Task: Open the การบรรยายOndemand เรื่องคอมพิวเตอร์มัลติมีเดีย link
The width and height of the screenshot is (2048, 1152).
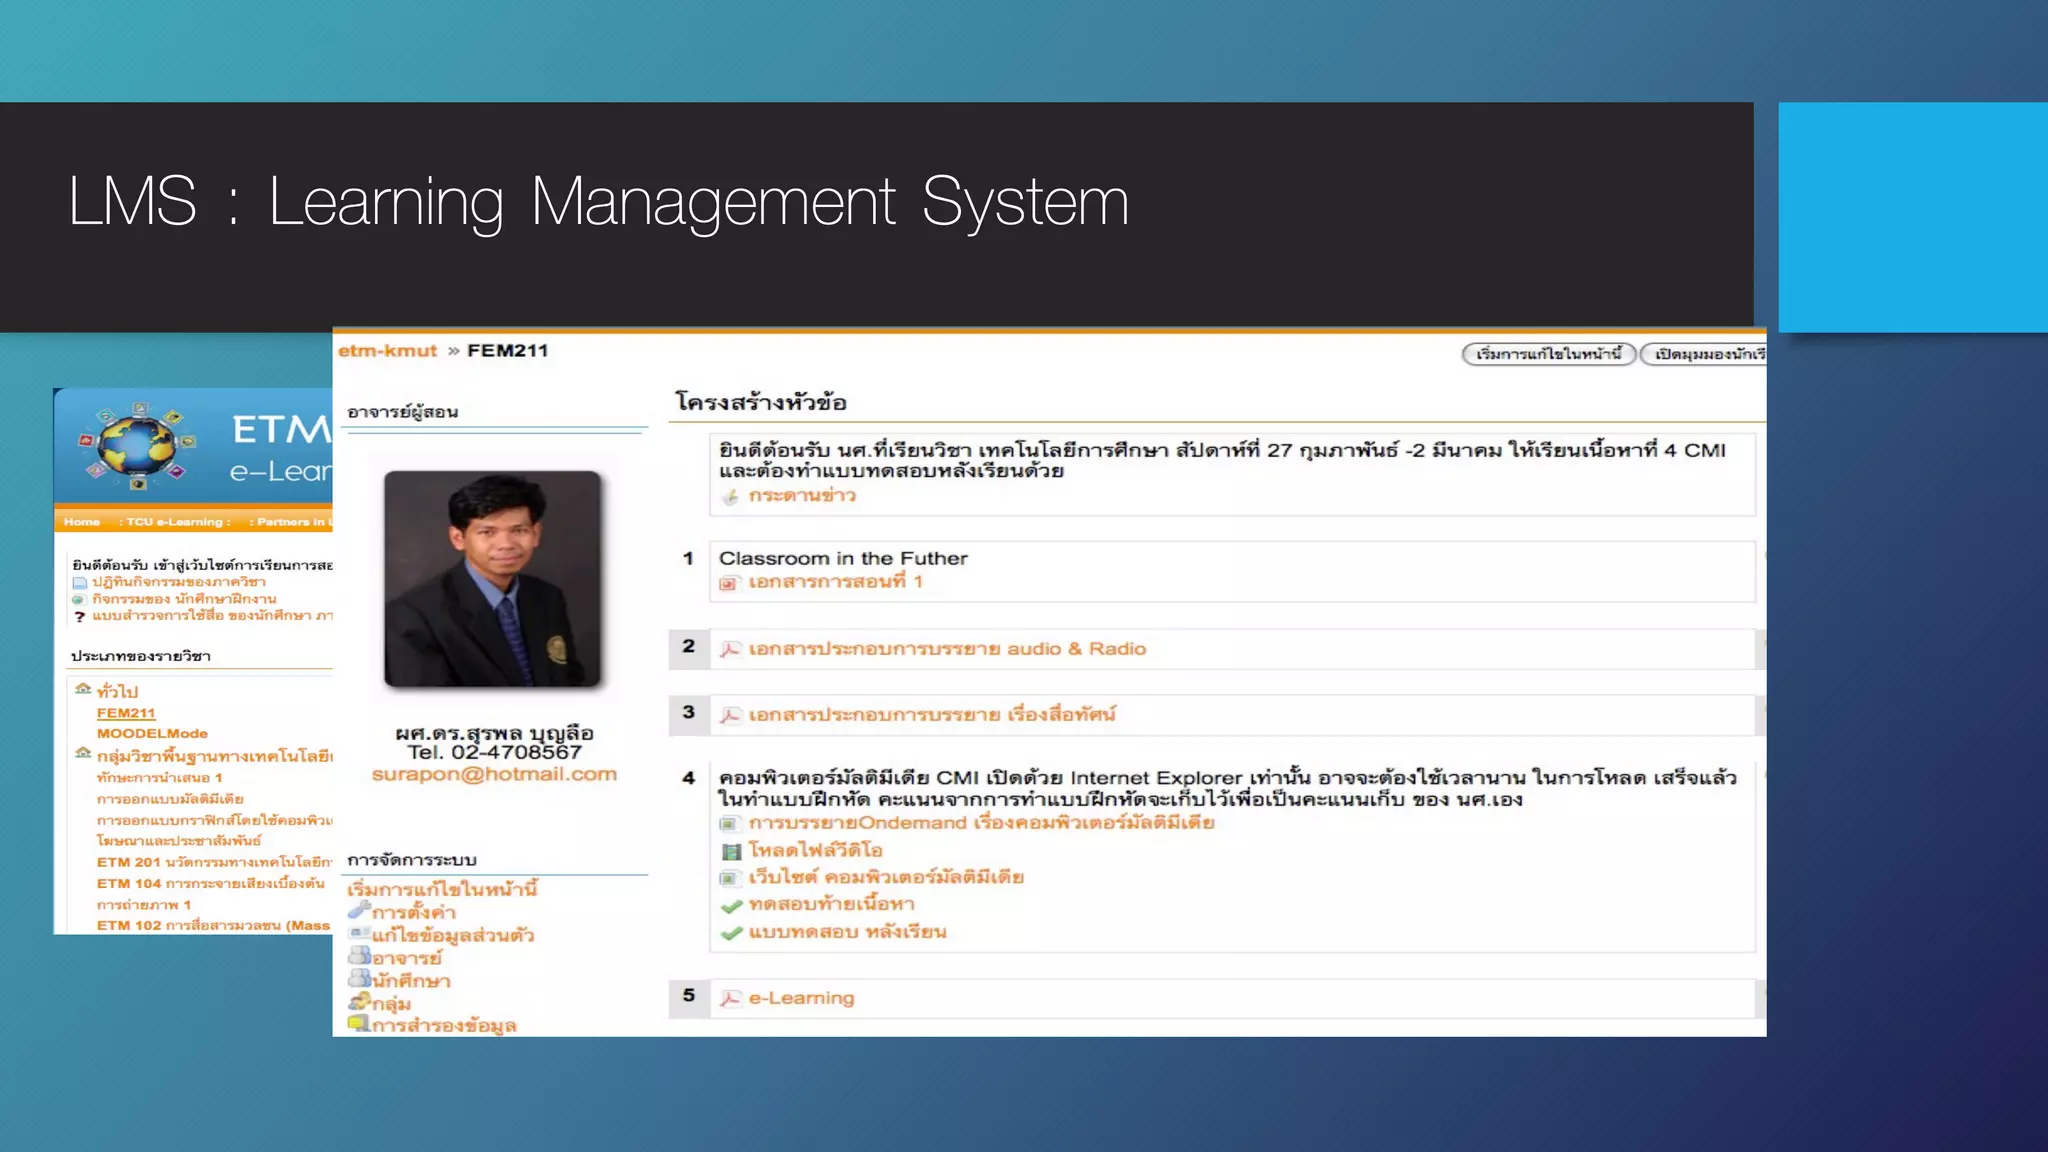Action: point(982,823)
